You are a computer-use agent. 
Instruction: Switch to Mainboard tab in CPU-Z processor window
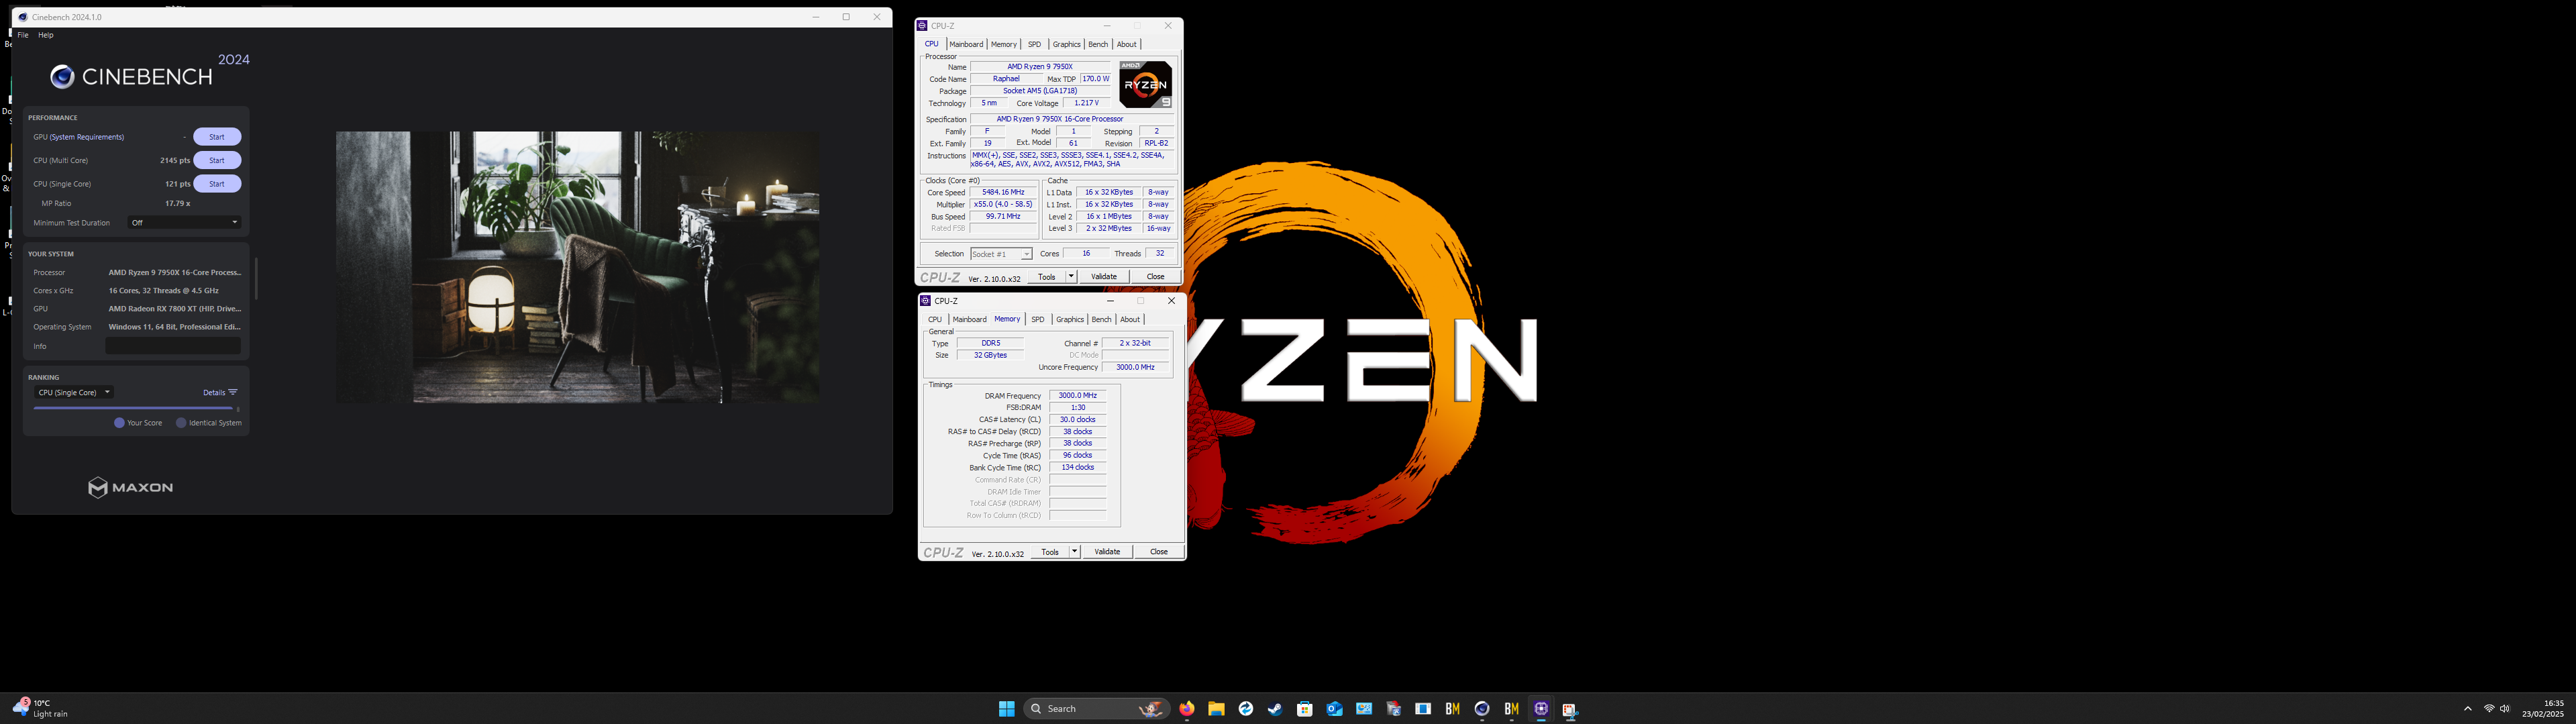tap(966, 44)
